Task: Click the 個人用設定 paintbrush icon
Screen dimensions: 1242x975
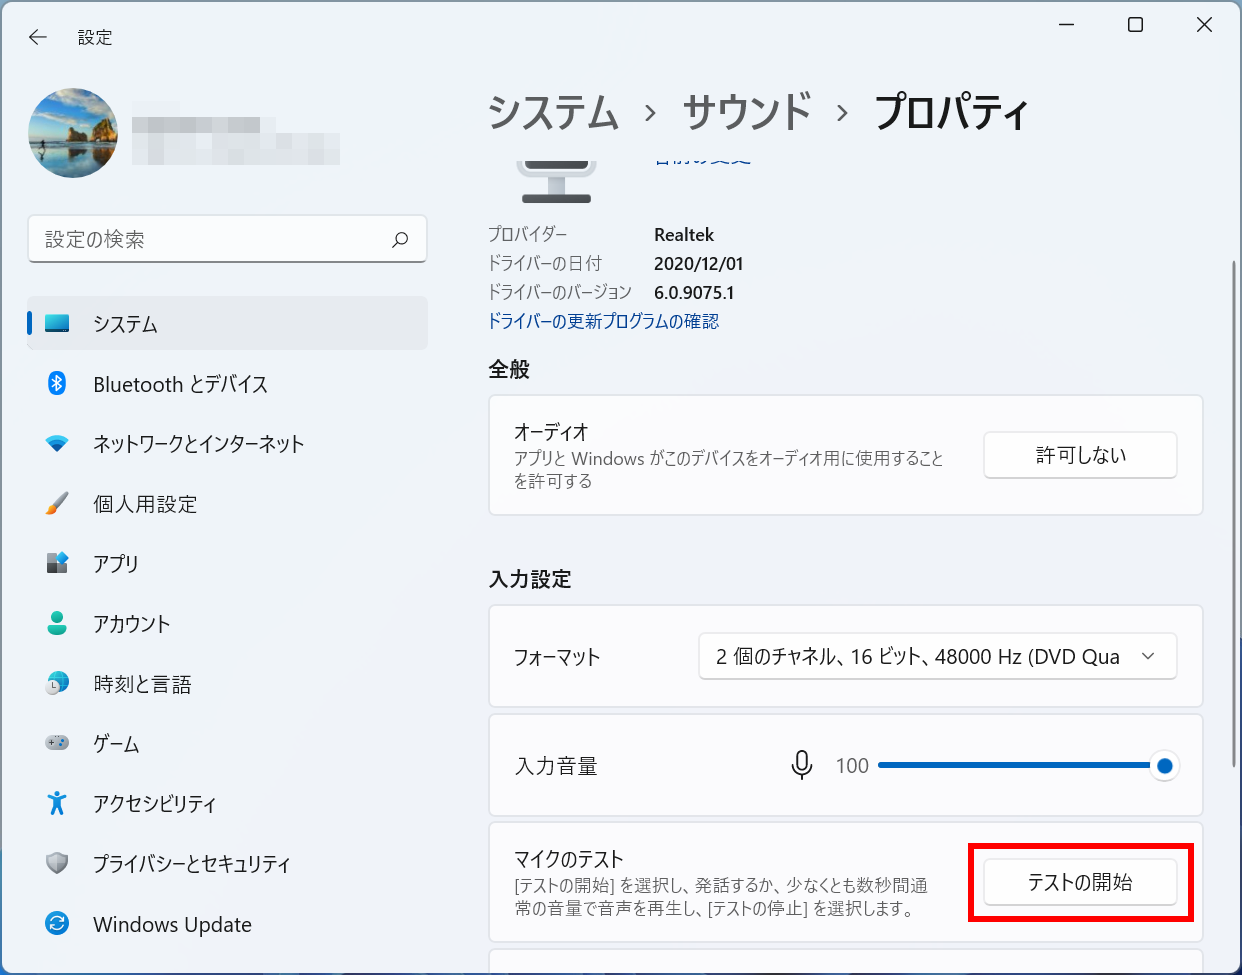Action: tap(57, 503)
